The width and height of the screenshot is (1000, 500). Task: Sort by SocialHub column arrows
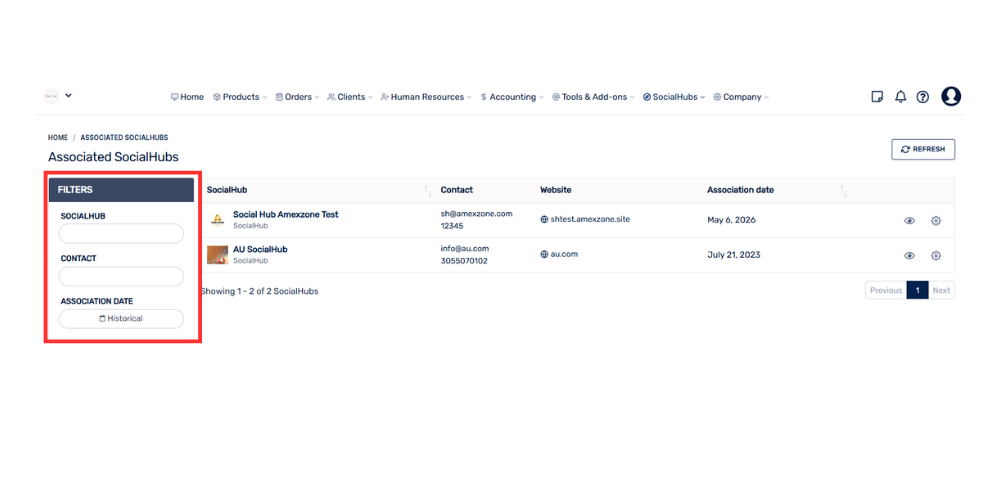pyautogui.click(x=428, y=191)
